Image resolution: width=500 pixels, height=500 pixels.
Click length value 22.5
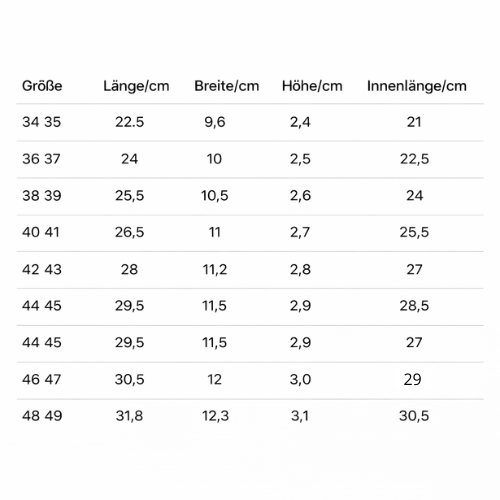tap(129, 122)
